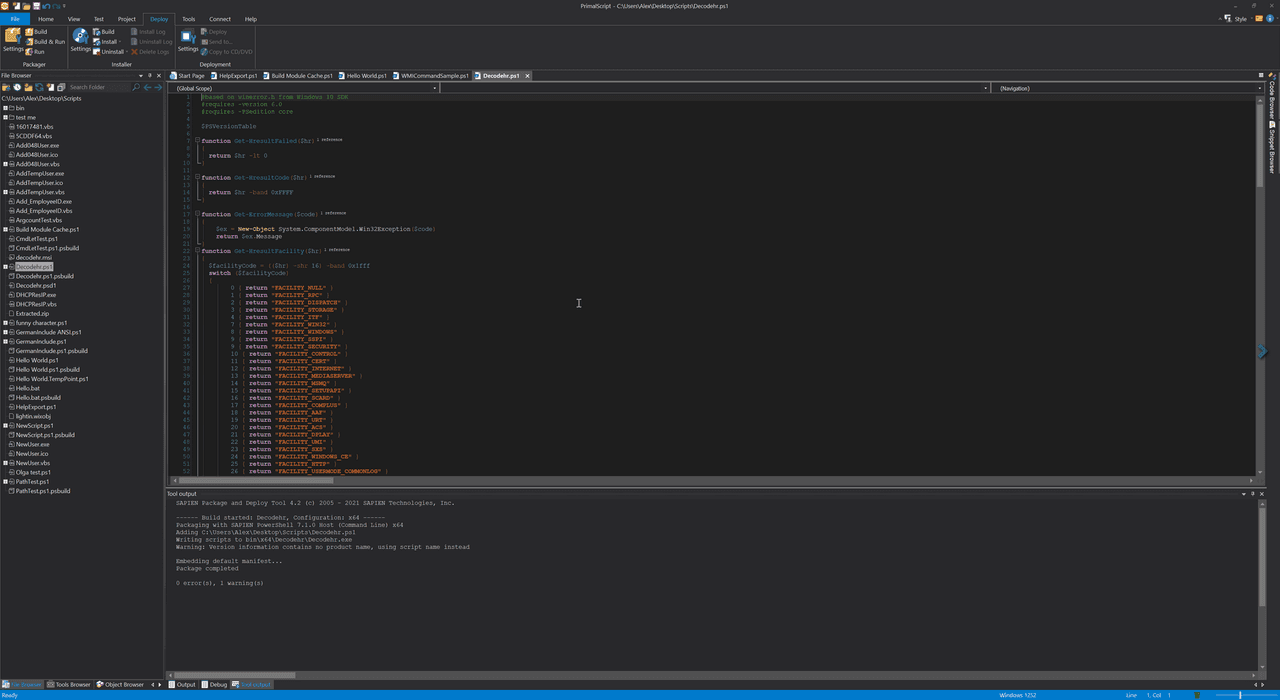Image resolution: width=1280 pixels, height=700 pixels.
Task: Open the Uninstall button dropdown arrow
Action: tap(128, 52)
